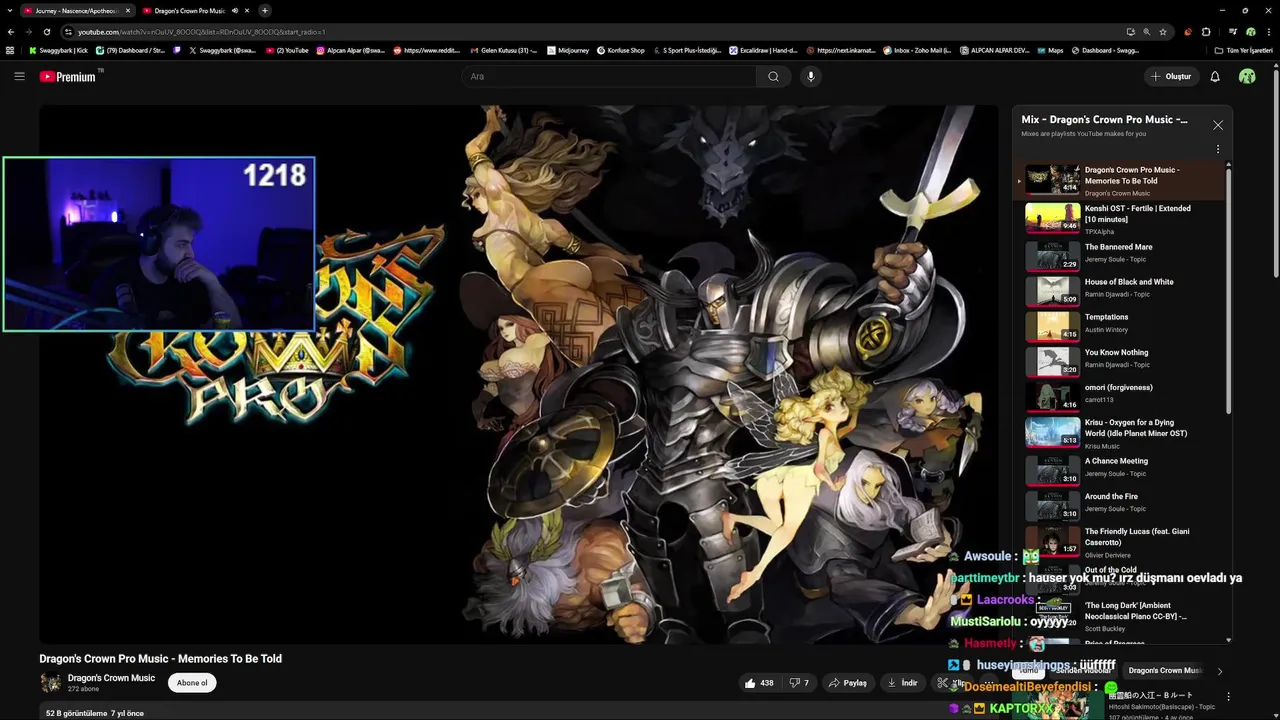This screenshot has width=1280, height=720.
Task: Go back in browser history
Action: (x=11, y=32)
